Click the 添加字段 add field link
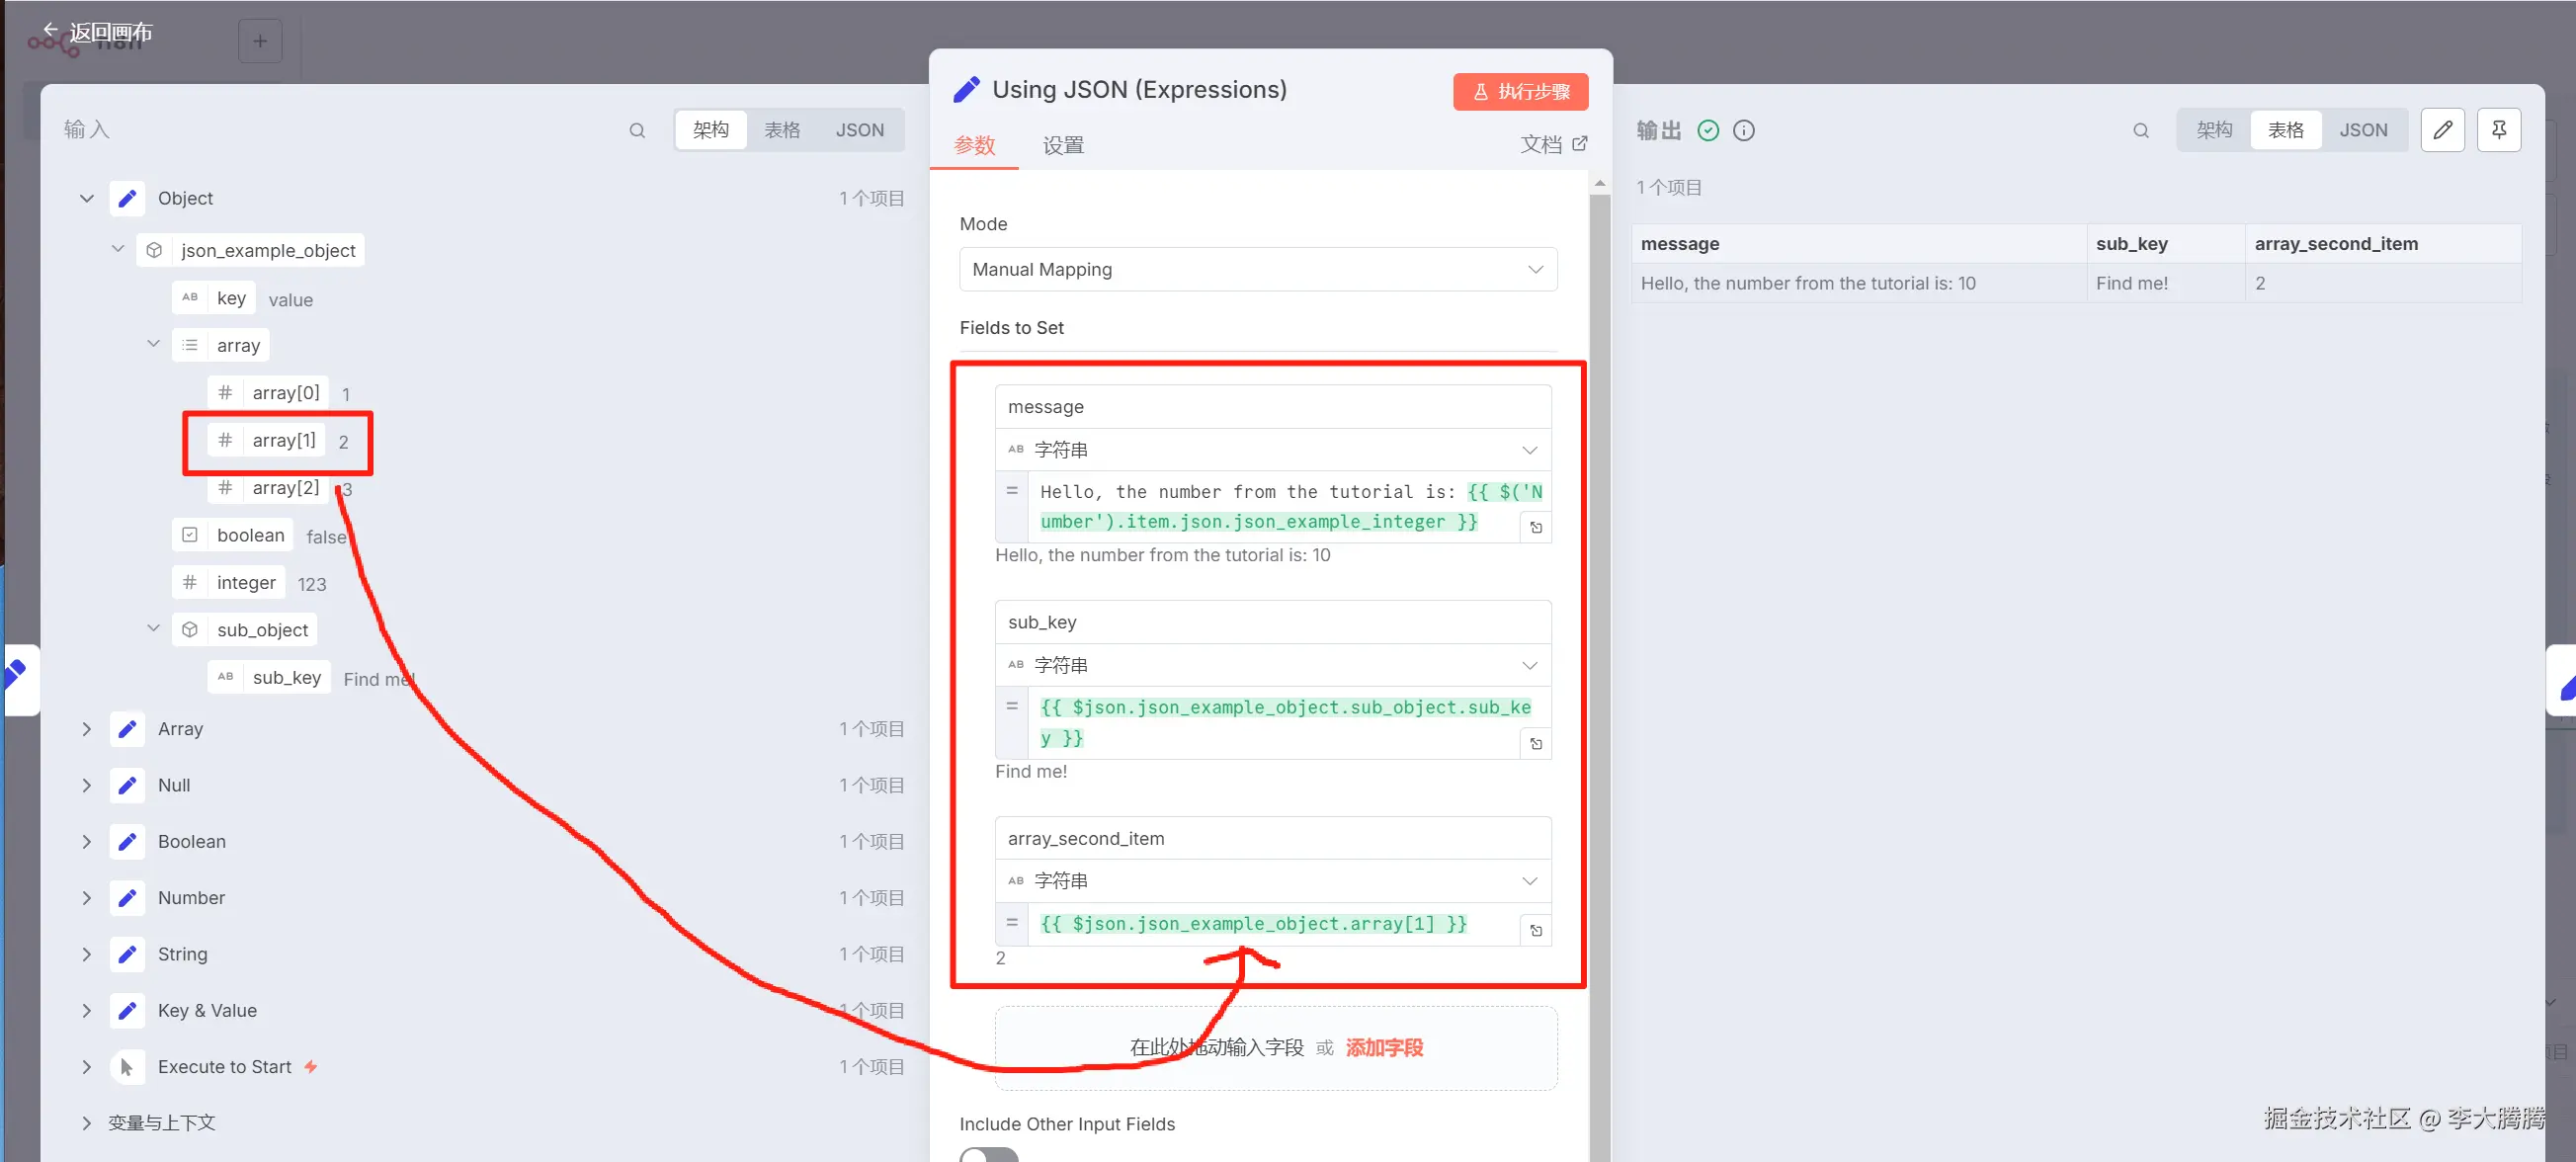The width and height of the screenshot is (2576, 1162). point(1384,1047)
